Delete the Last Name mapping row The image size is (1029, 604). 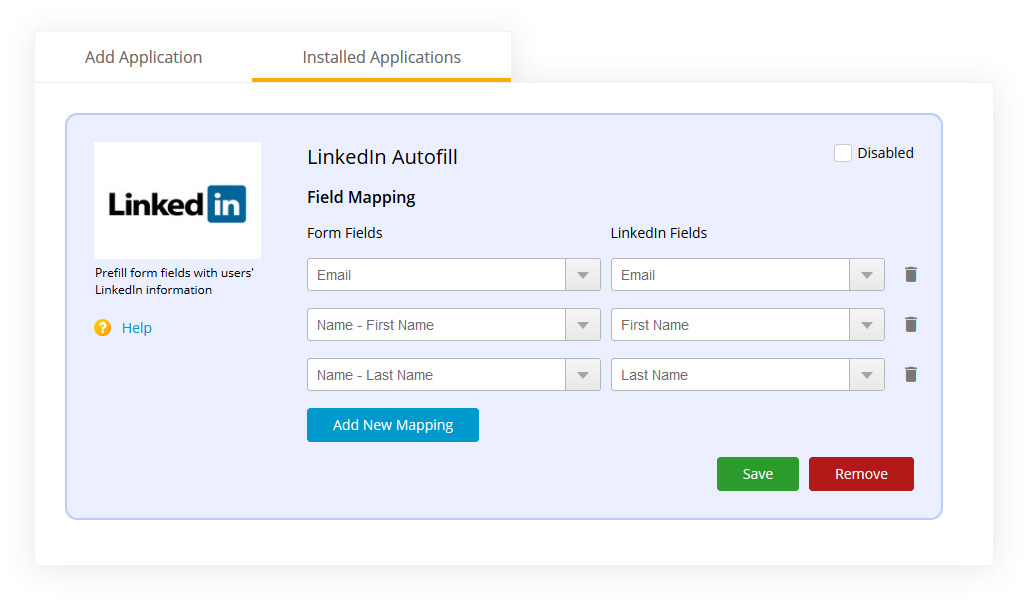tap(910, 374)
